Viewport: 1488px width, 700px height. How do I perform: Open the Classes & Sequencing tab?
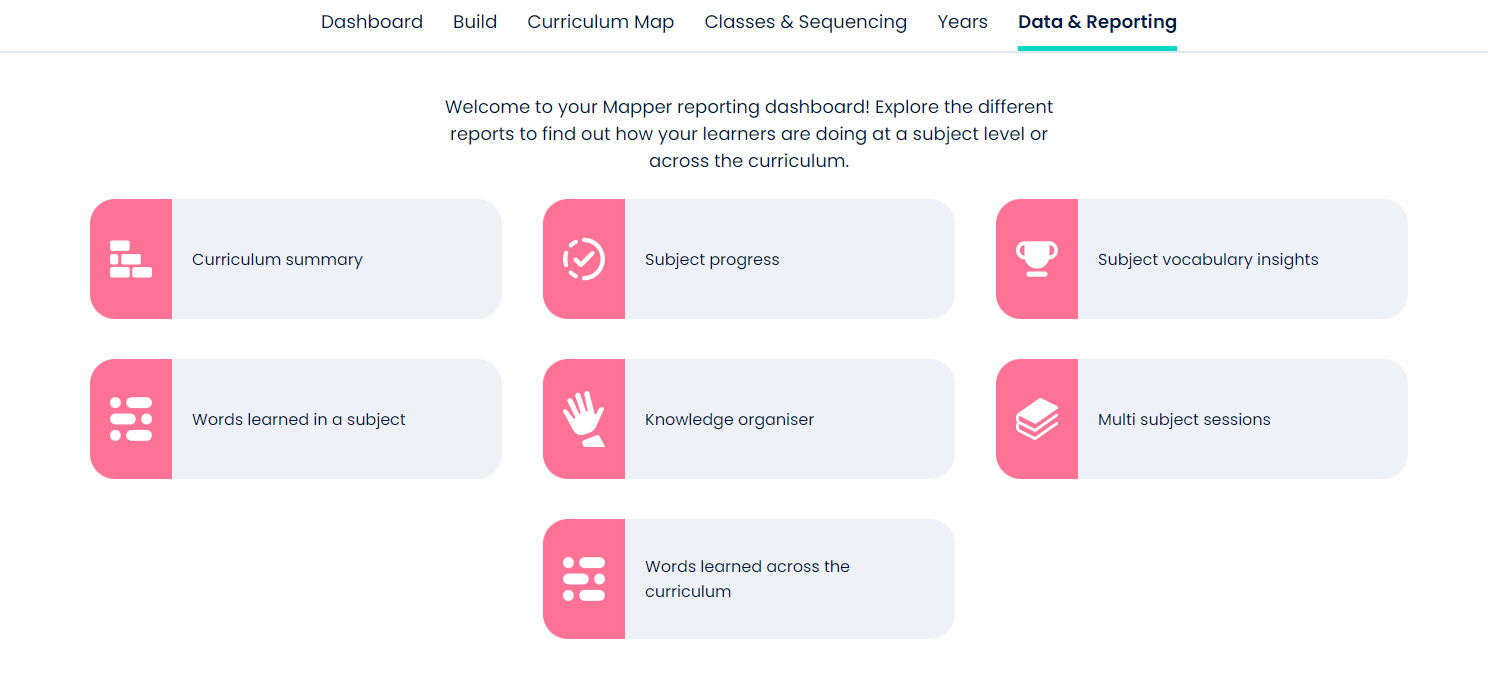pos(806,22)
